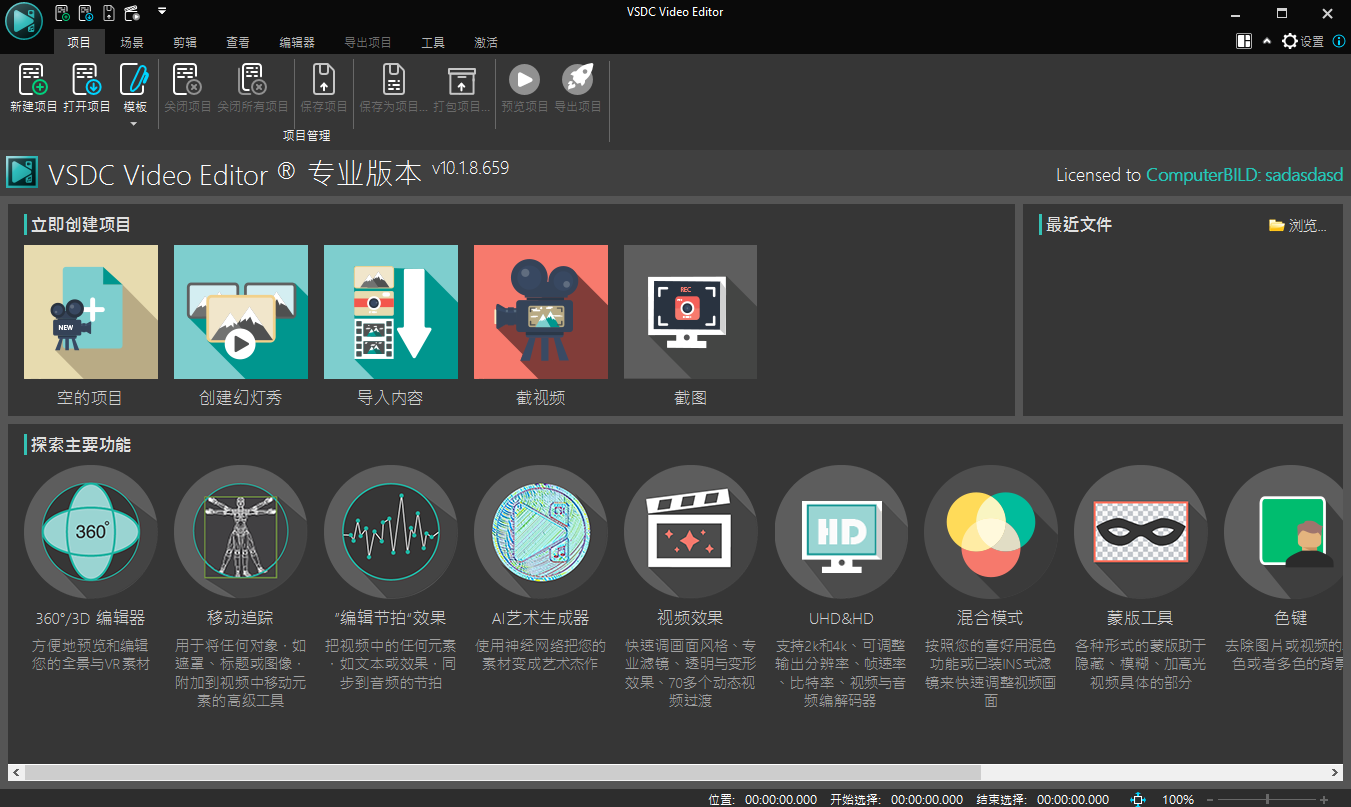Click the horizontal scrollbar thumb in features panel
Image resolution: width=1351 pixels, height=807 pixels.
pyautogui.click(x=503, y=773)
